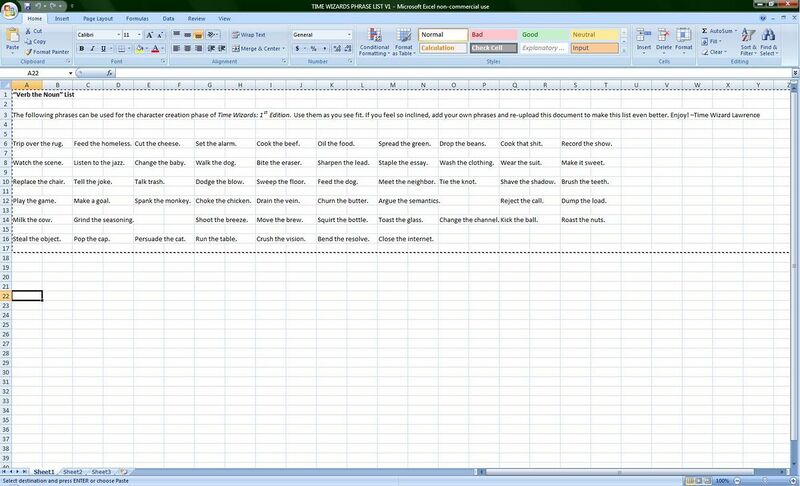
Task: Open the Formulas ribbon tab
Action: [137, 18]
